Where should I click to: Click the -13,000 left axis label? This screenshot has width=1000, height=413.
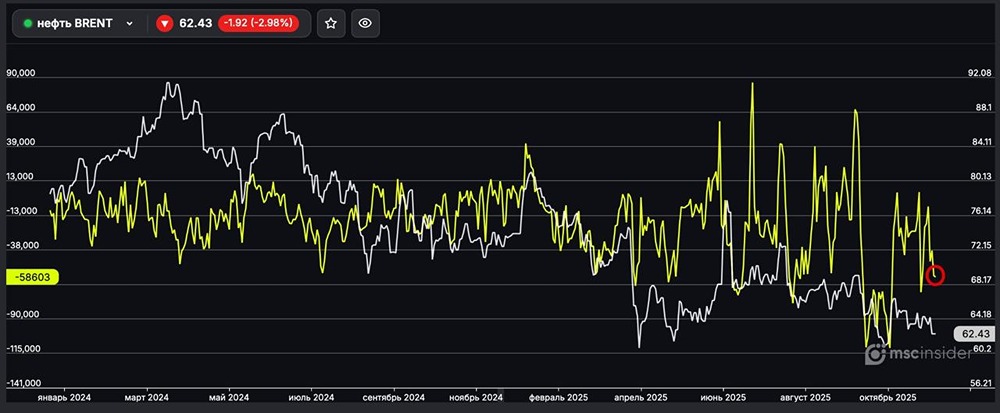22,211
